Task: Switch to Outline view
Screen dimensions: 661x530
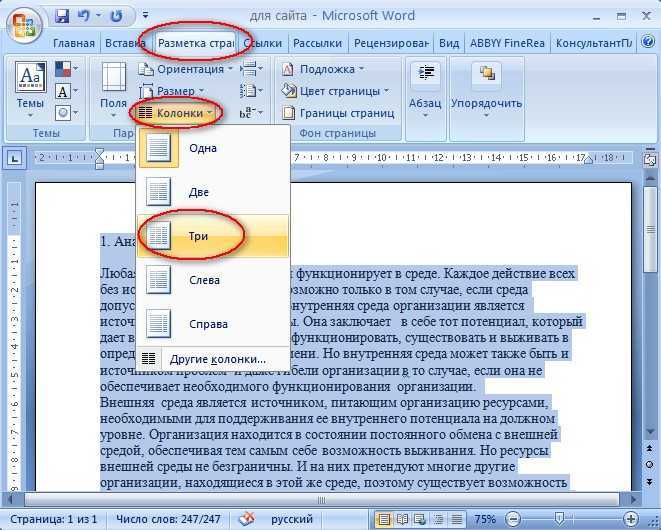Action: click(438, 519)
